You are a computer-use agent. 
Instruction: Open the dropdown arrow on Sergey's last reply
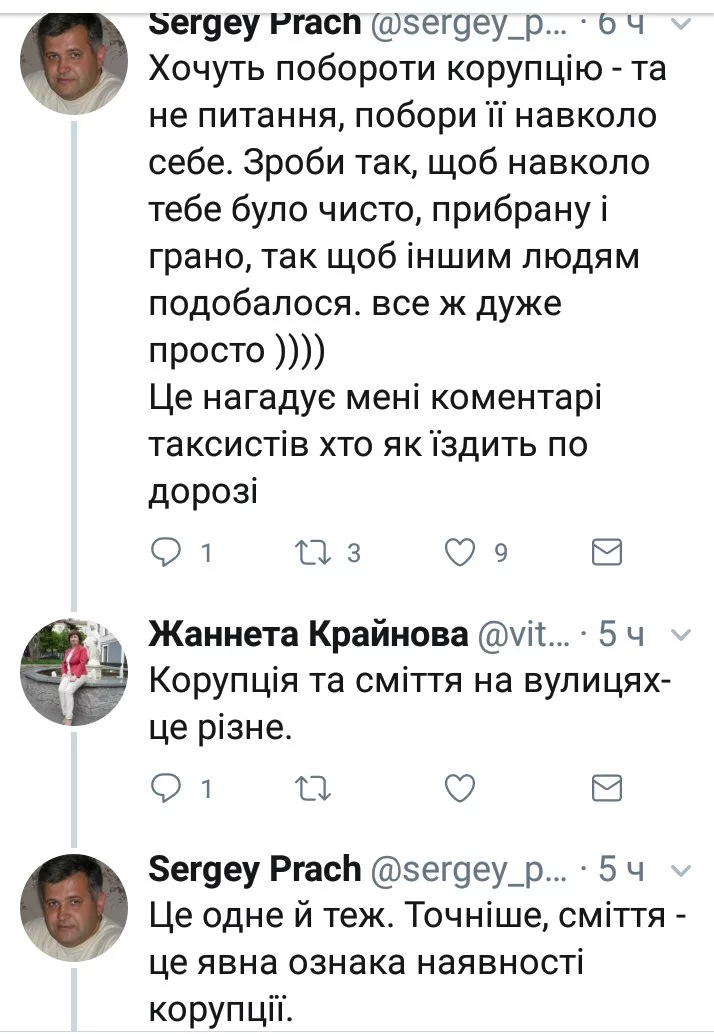tap(679, 868)
